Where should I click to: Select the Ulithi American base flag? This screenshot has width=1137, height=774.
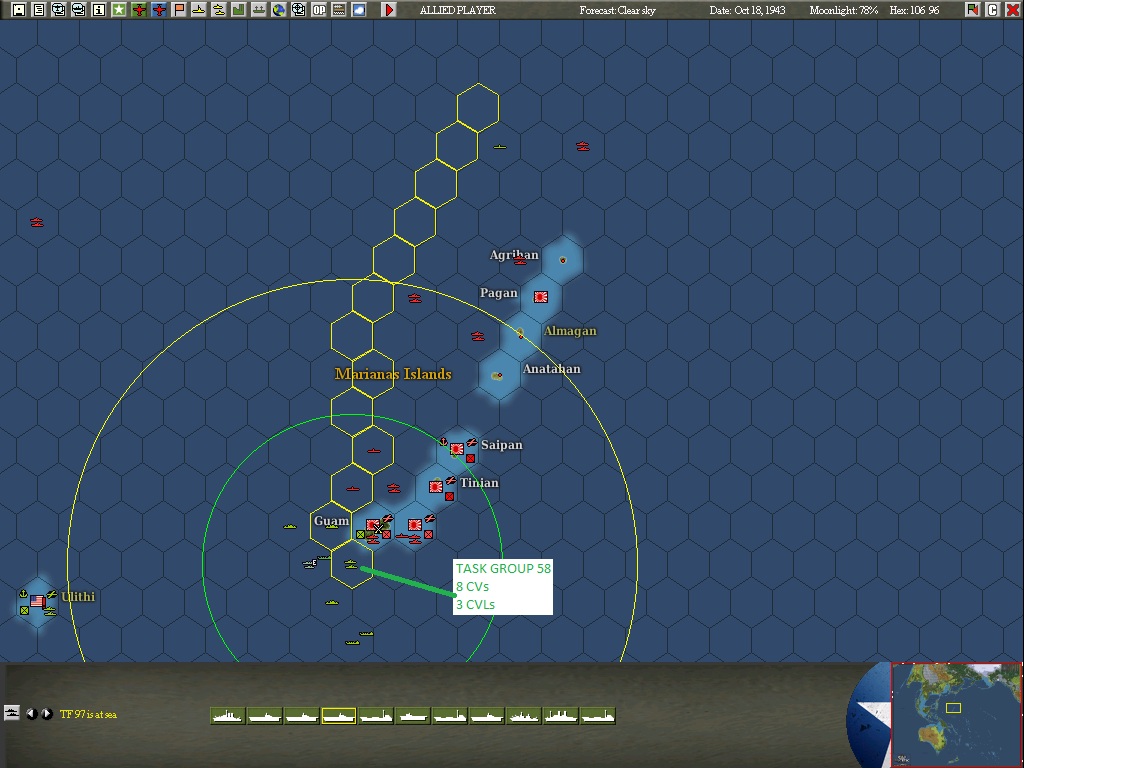pos(38,601)
